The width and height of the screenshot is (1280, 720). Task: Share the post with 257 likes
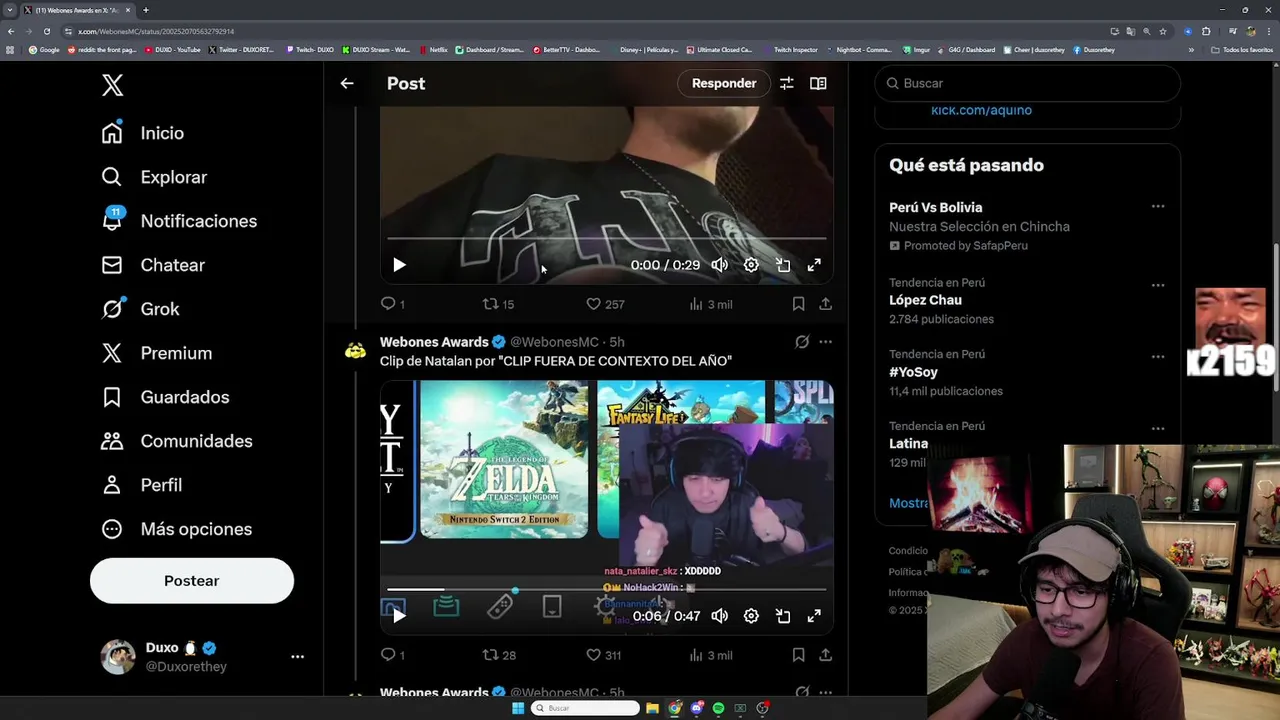[x=825, y=304]
